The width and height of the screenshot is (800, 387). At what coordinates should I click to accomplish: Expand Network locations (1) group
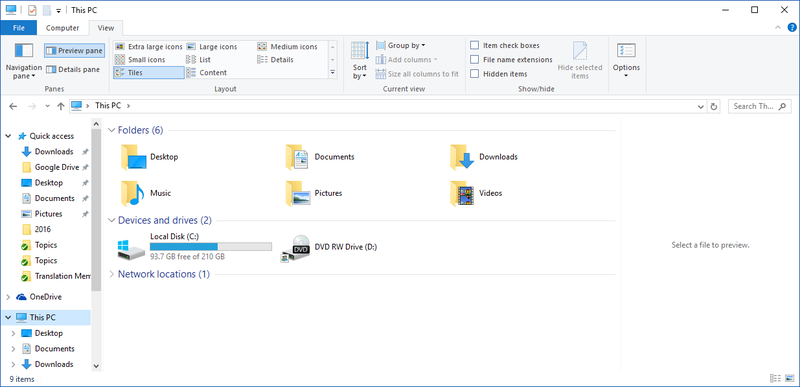pos(112,274)
